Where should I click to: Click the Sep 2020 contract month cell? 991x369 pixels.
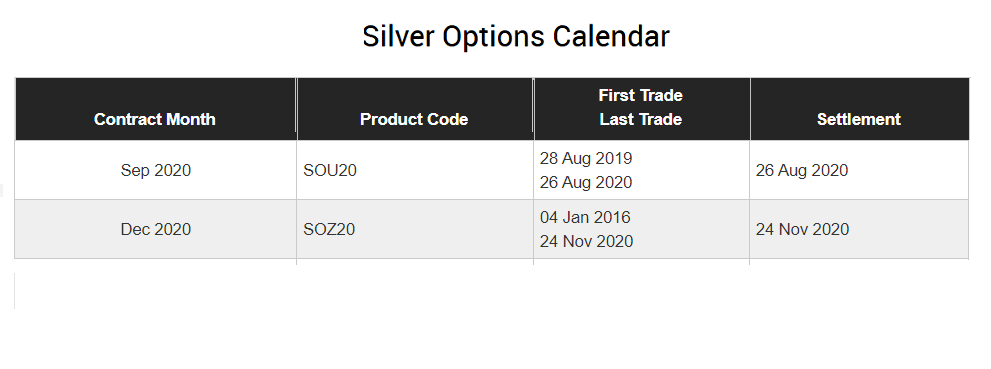[155, 171]
